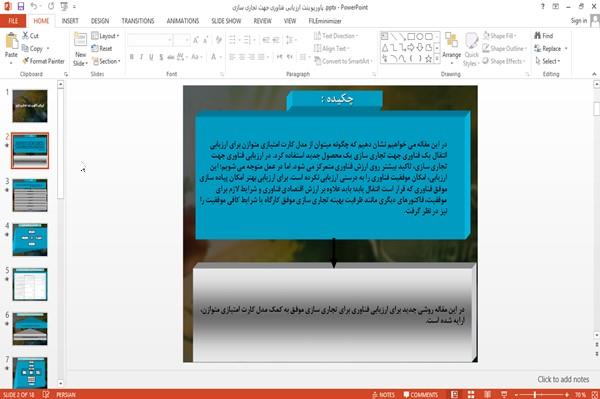600x399 pixels.
Task: Switch to Normal view icon in status bar
Action: (x=454, y=394)
